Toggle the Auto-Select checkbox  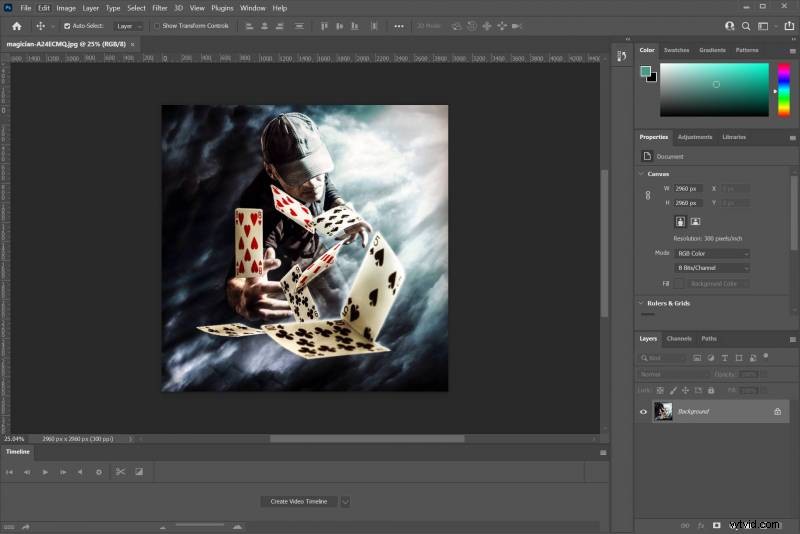[x=67, y=26]
